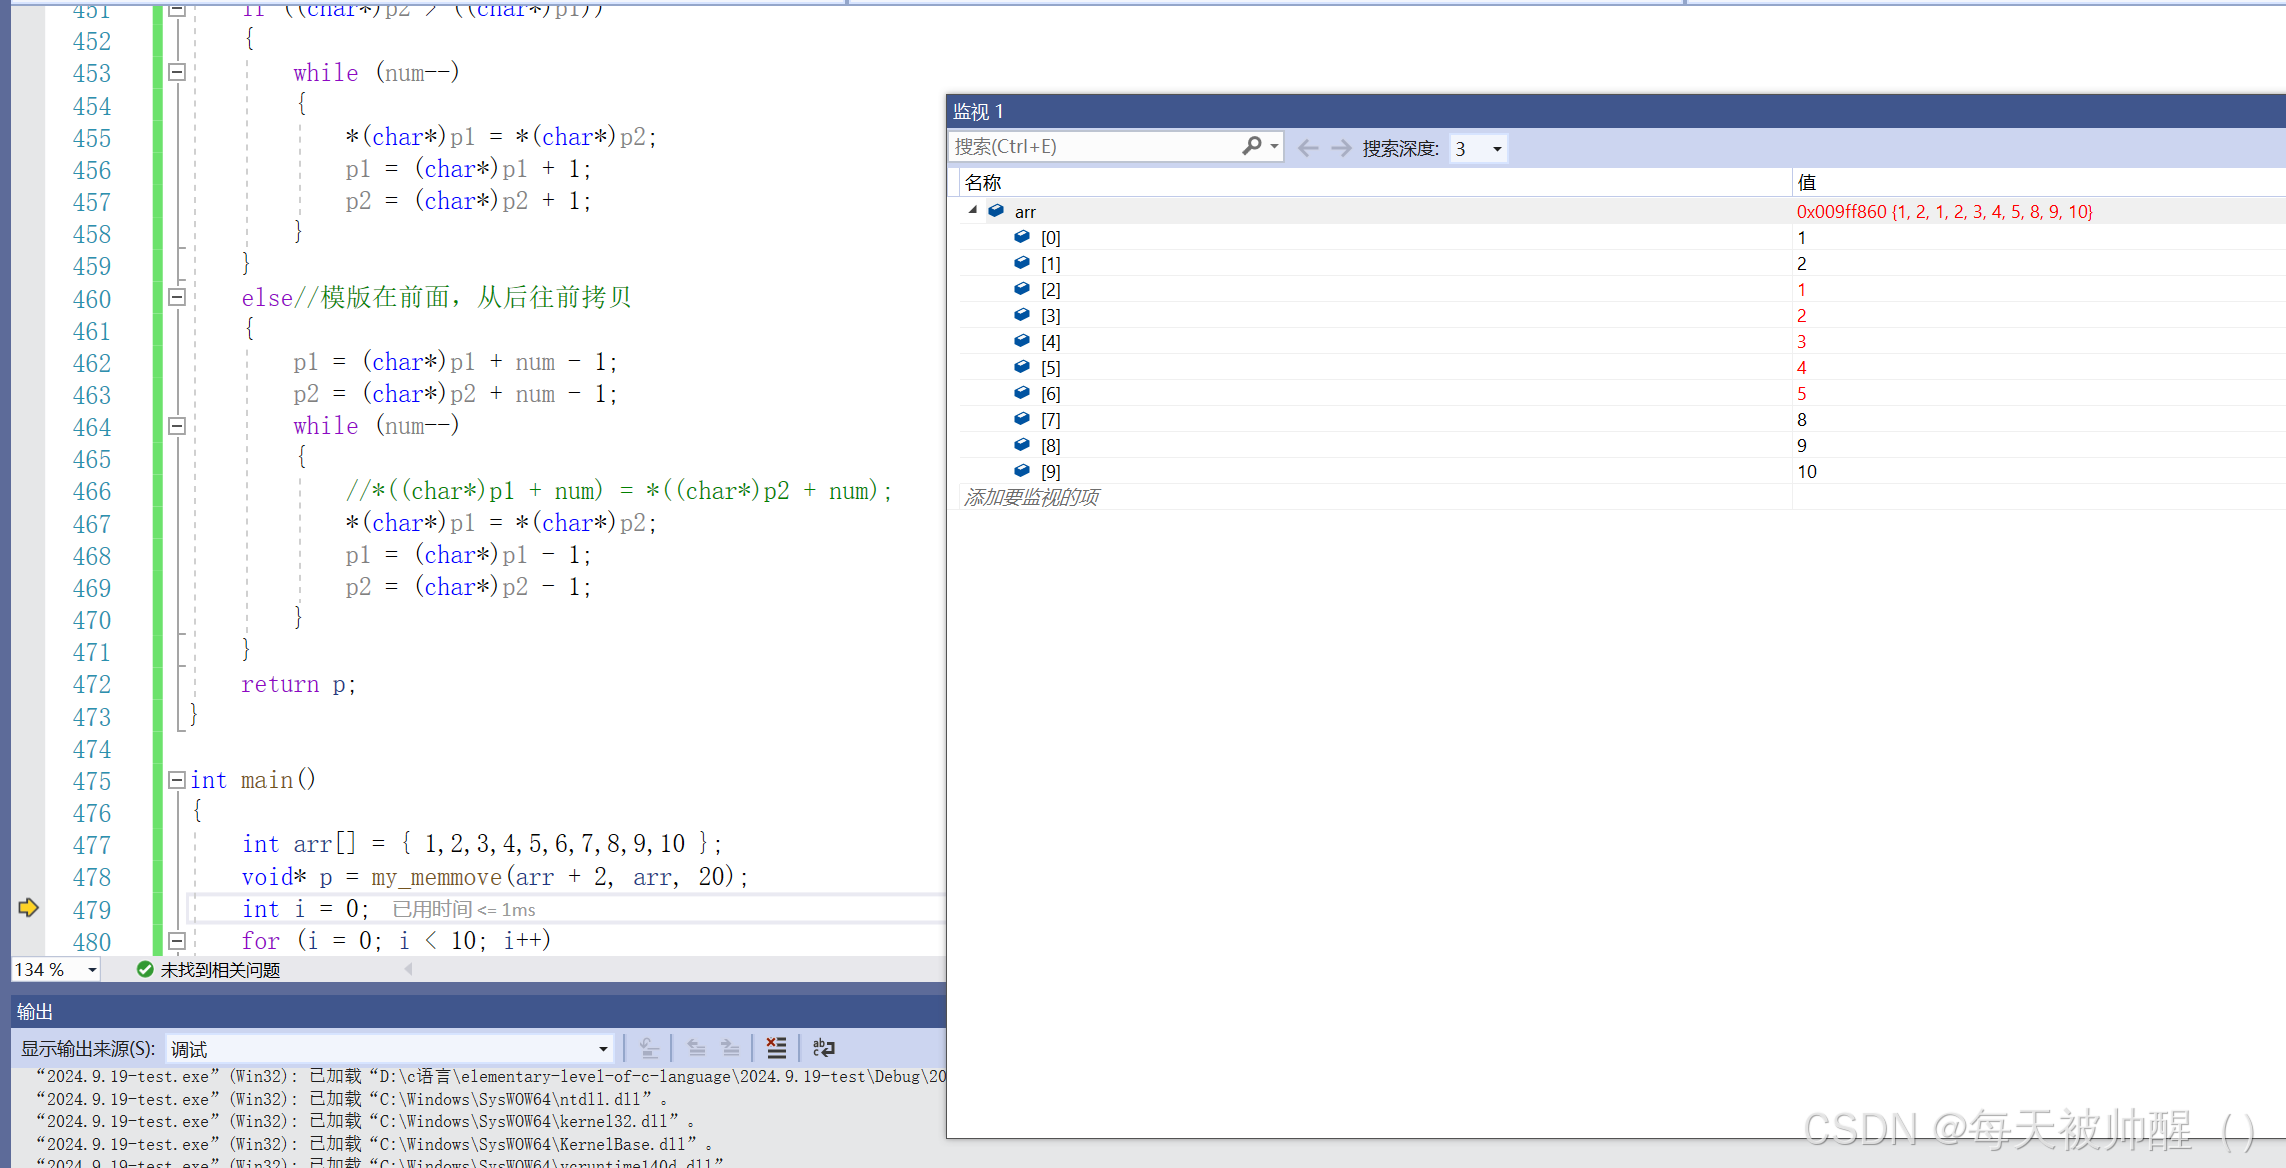
Task: Click the yellow current statement arrow at line 479
Action: click(28, 908)
